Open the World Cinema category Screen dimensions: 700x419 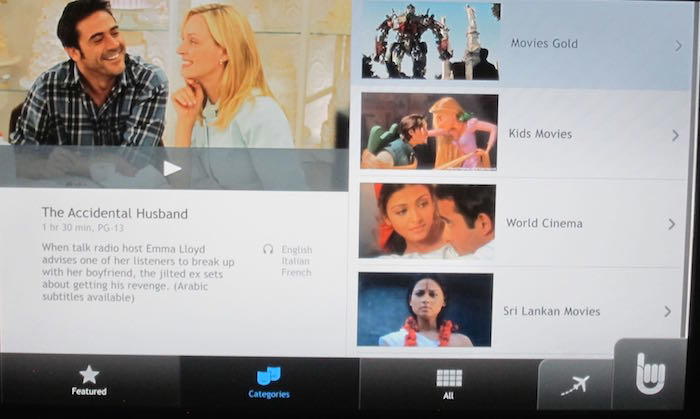pyautogui.click(x=516, y=223)
